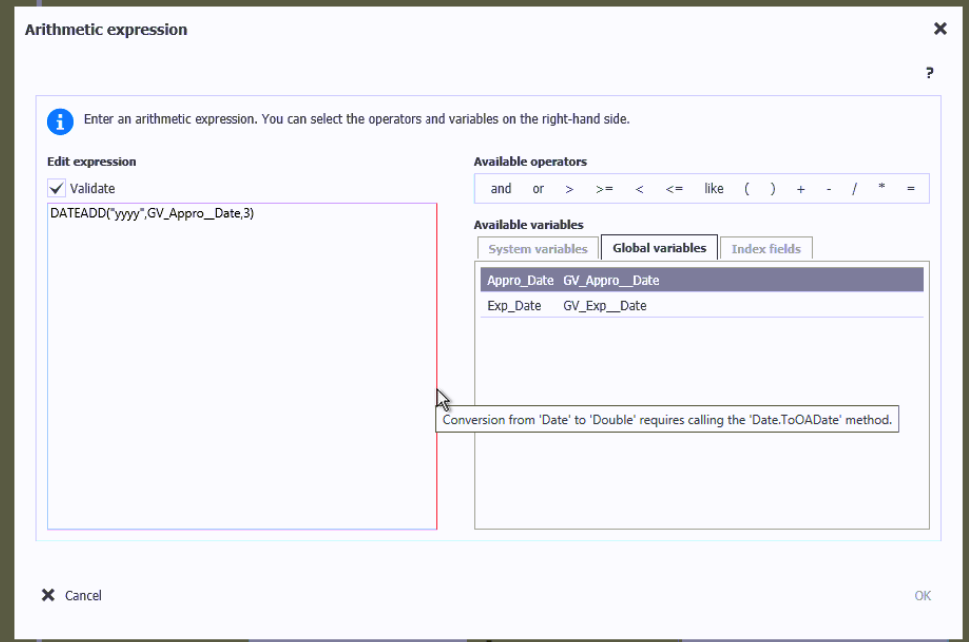Image resolution: width=969 pixels, height=642 pixels.
Task: Insert the greater-than operator
Action: (x=569, y=189)
